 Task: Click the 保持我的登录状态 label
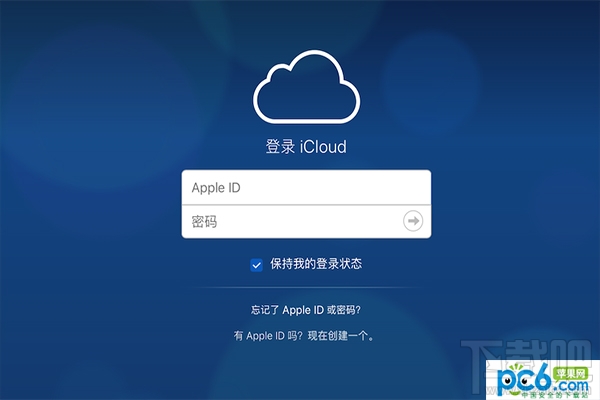[316, 264]
